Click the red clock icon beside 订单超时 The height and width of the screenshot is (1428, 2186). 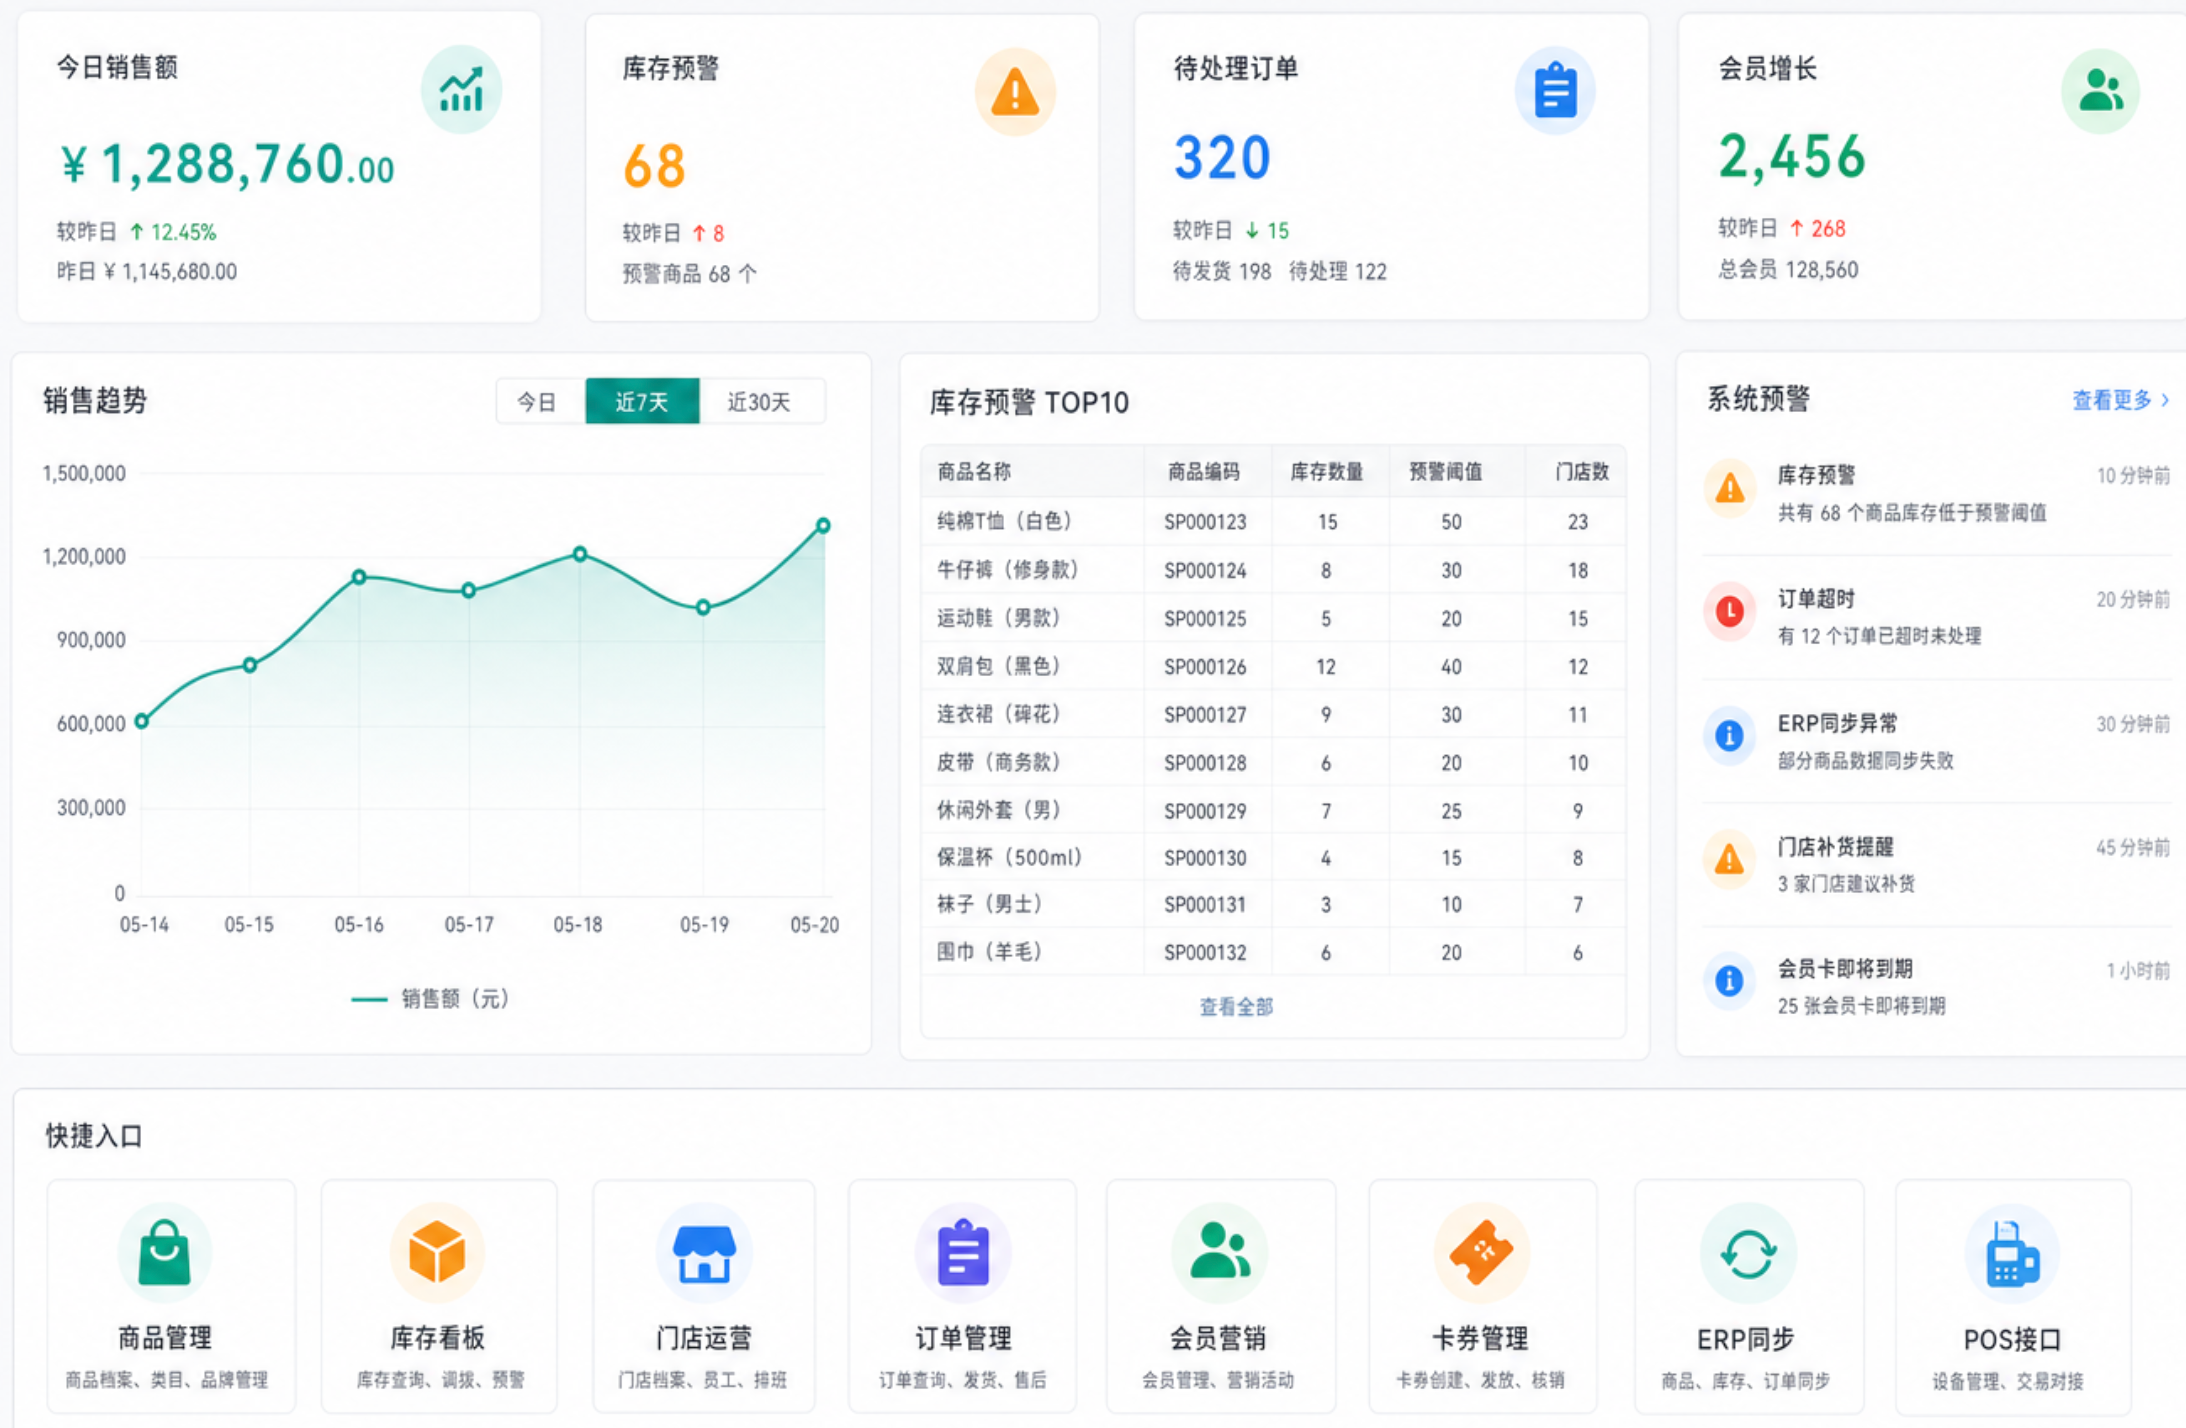(1730, 611)
